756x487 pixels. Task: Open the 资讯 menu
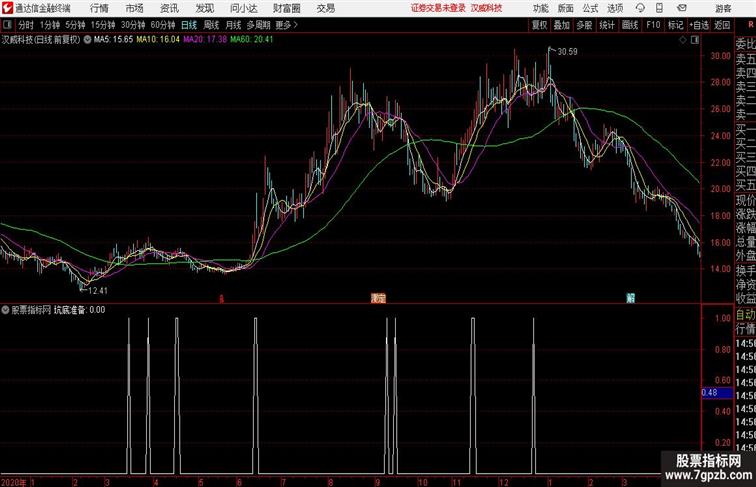169,8
